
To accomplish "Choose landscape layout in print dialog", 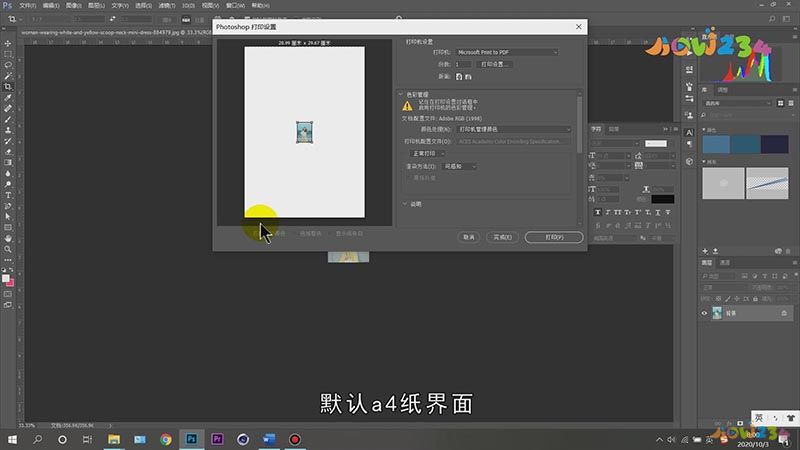I will coord(468,77).
